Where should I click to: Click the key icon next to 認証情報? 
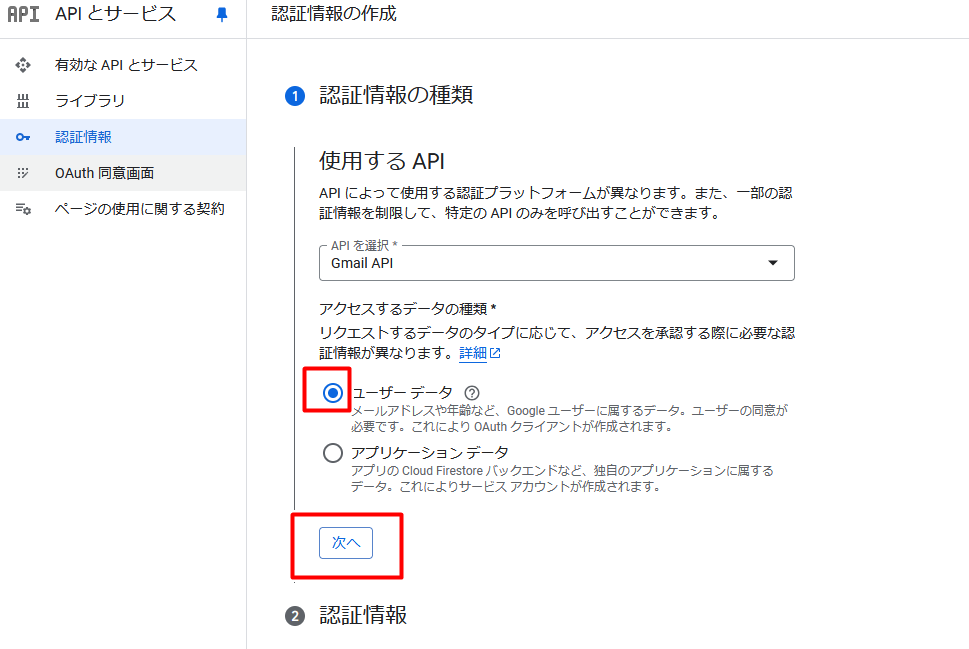[23, 136]
